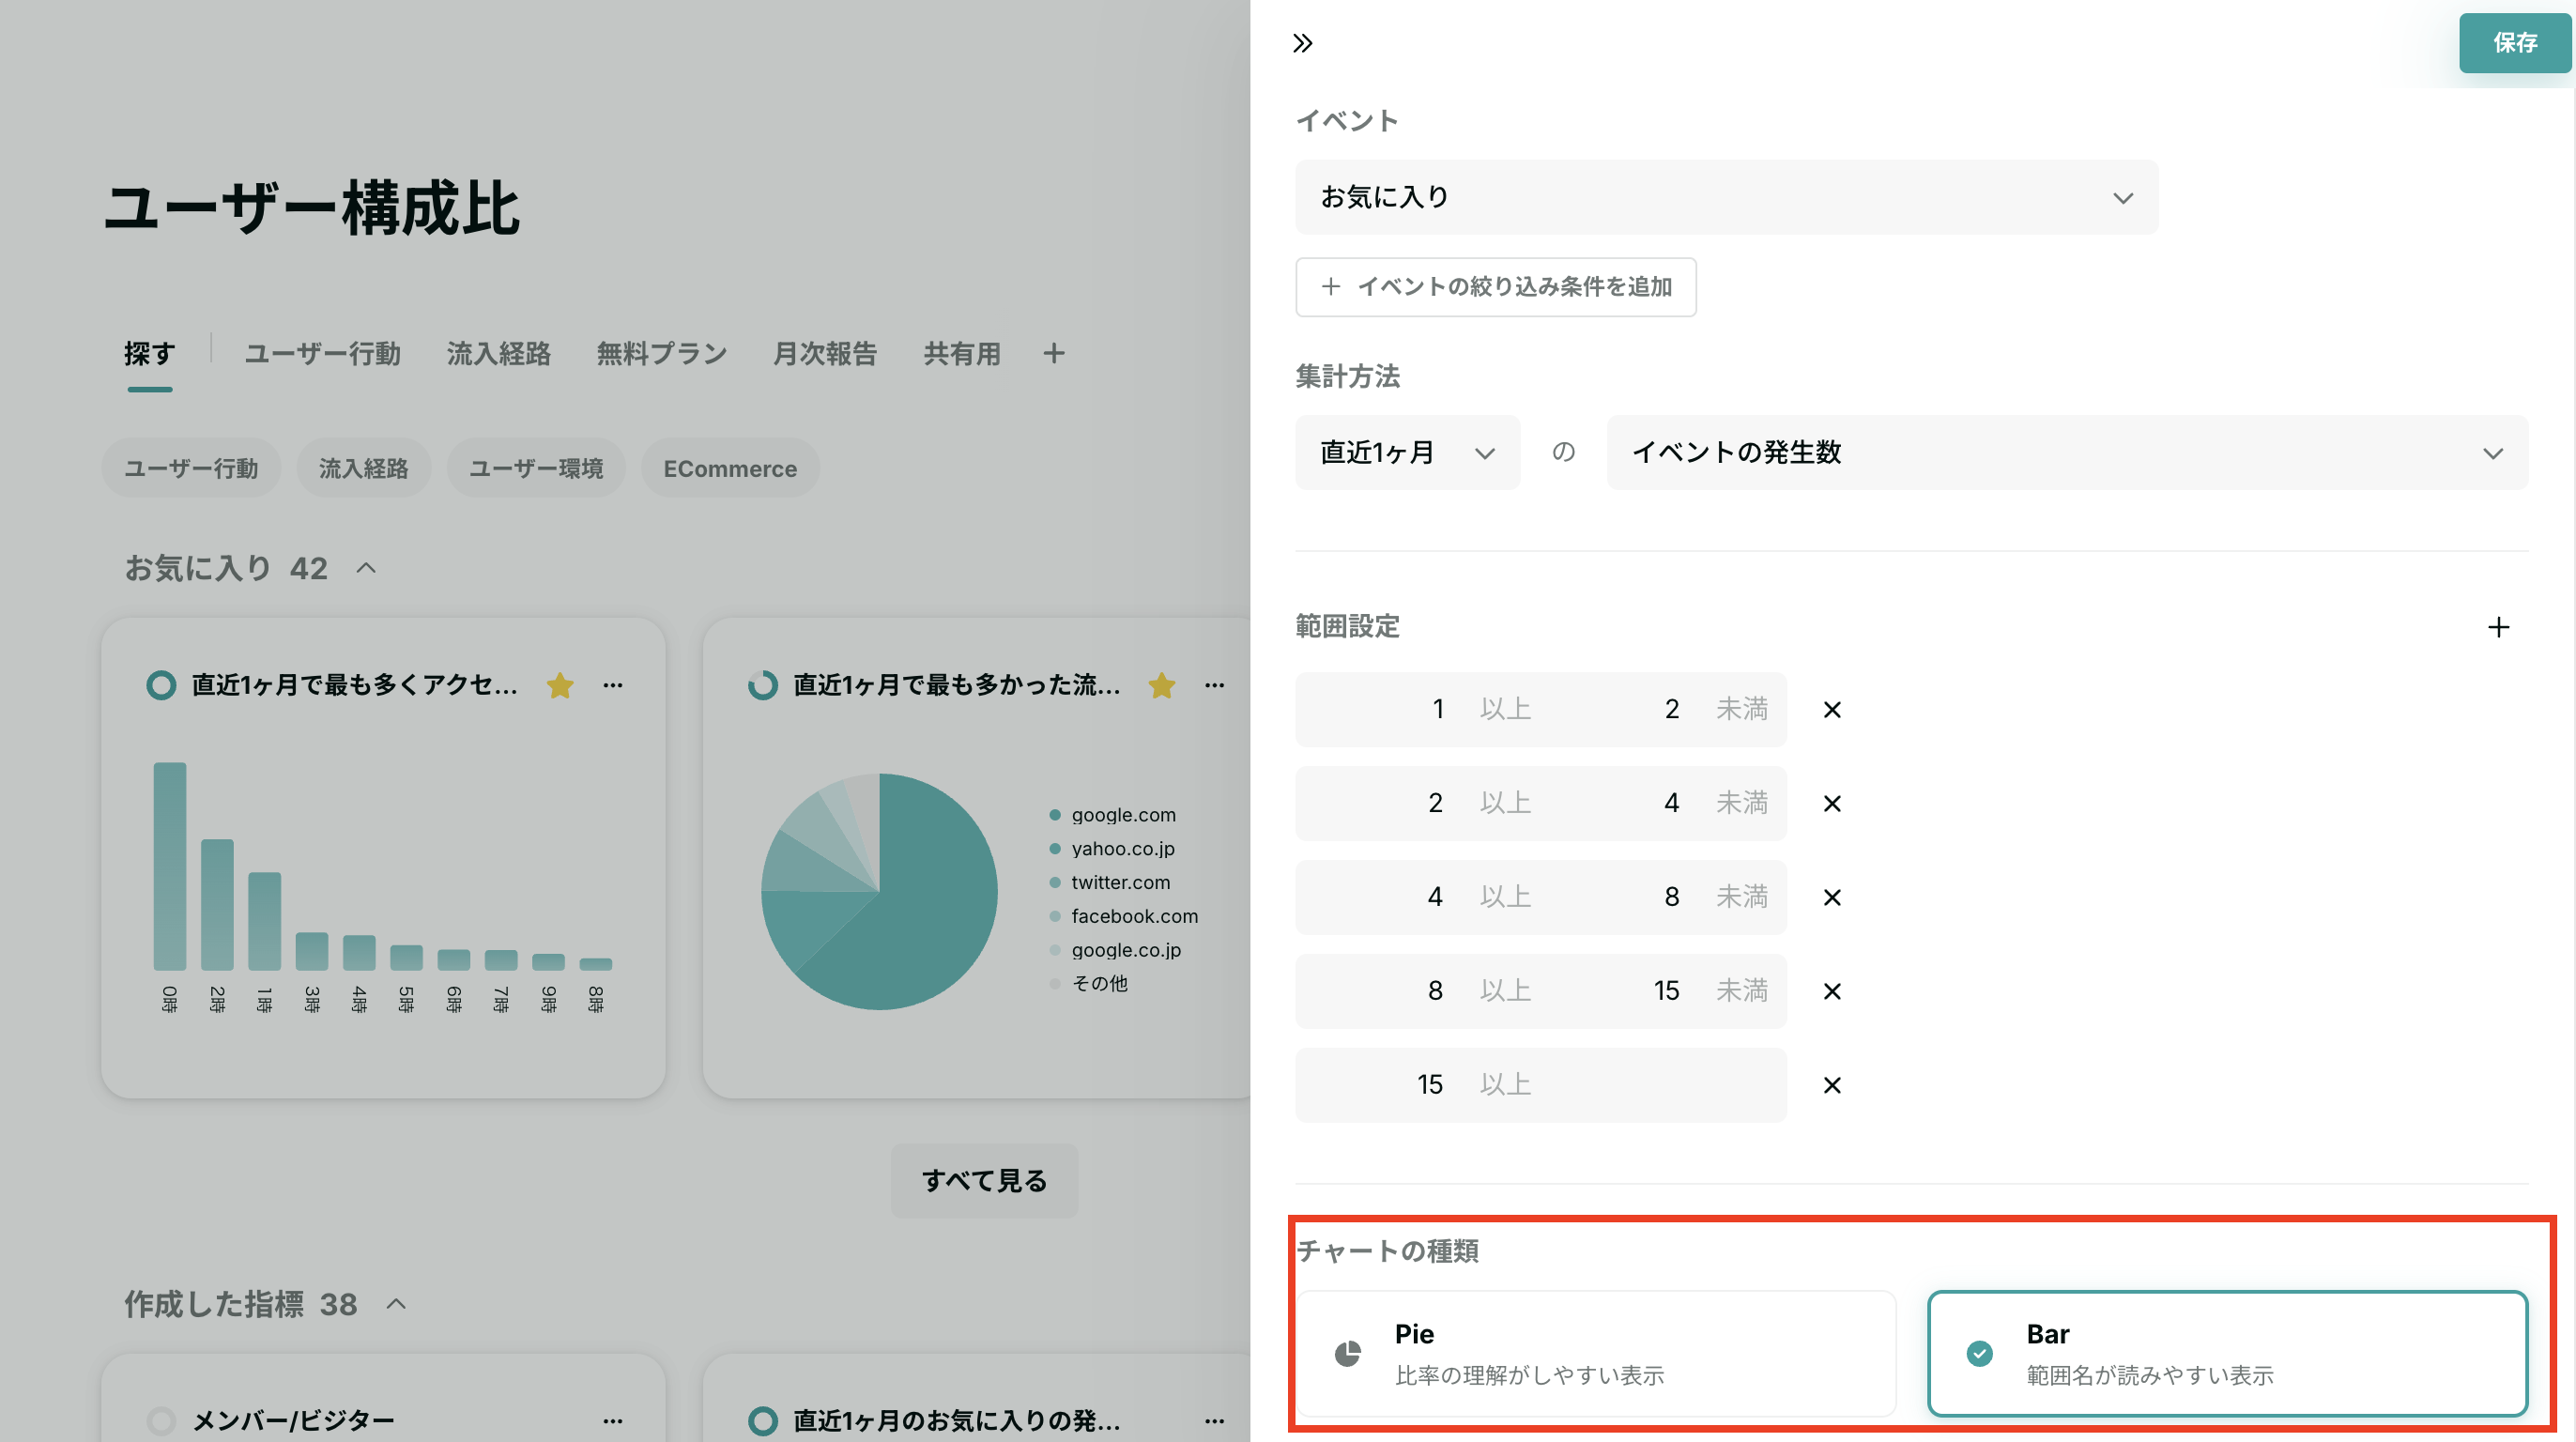Screen dimensions: 2576x1442
Task: Click the pie chart thumbnail
Action: click(879, 891)
